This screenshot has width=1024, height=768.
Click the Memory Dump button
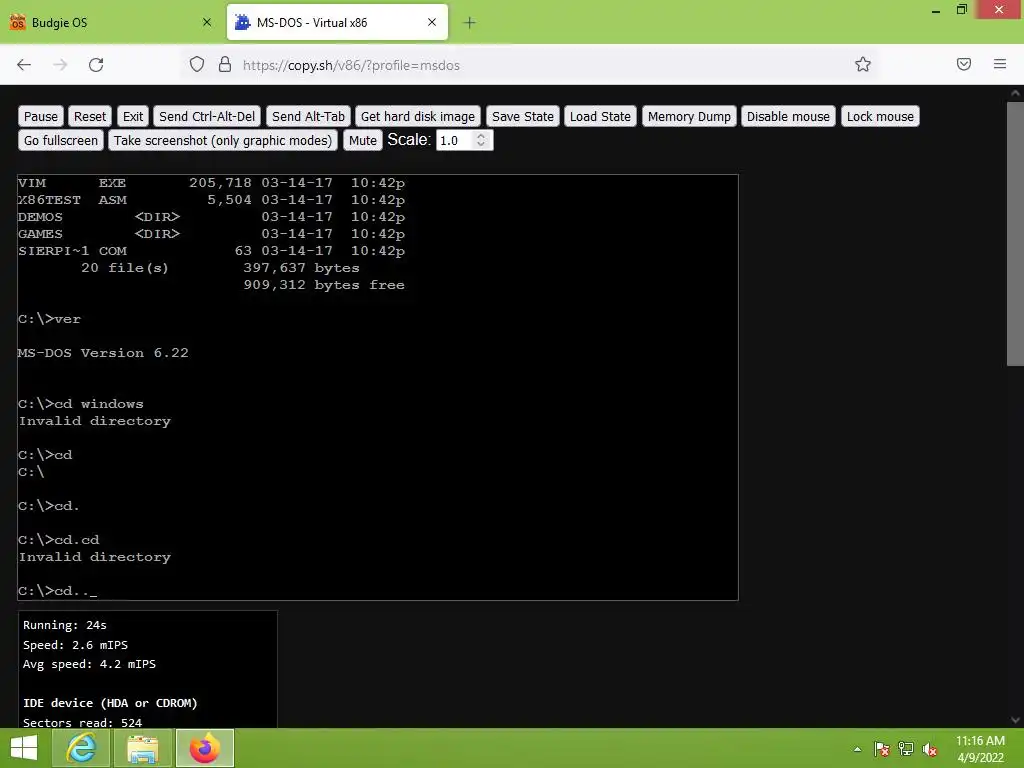pyautogui.click(x=689, y=116)
